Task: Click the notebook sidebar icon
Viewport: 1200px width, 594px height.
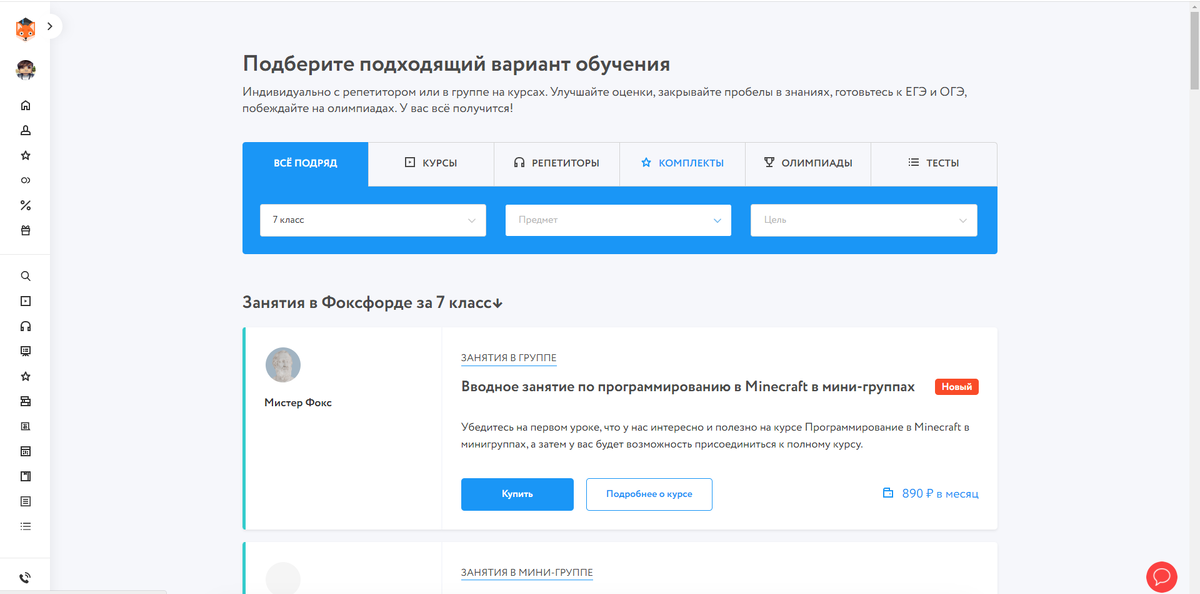Action: click(x=26, y=476)
